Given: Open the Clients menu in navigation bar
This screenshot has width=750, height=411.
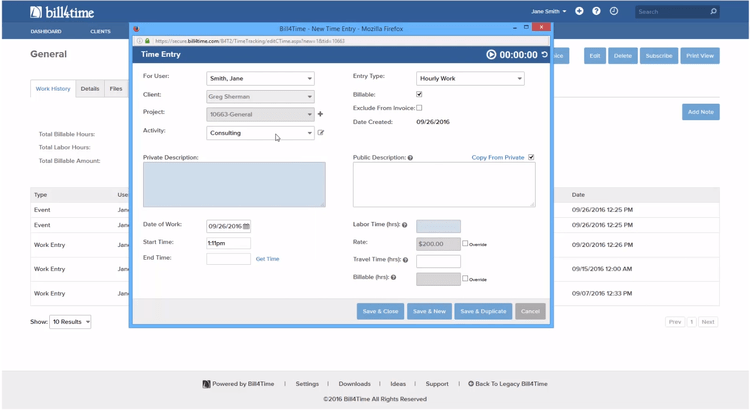Looking at the screenshot, I should [100, 32].
